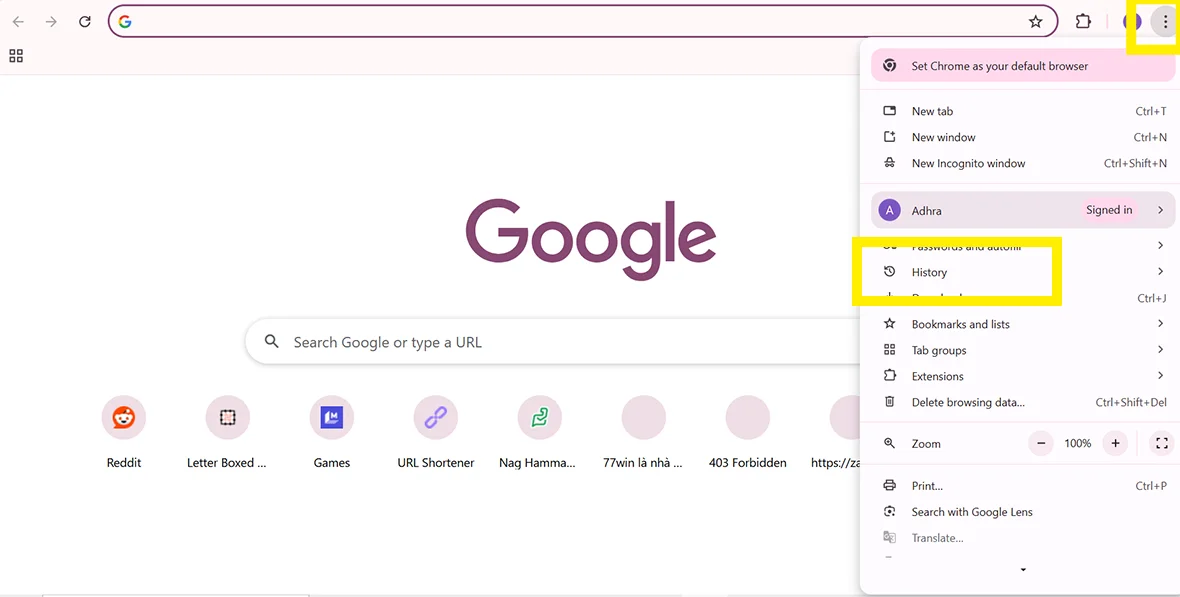Bookmark this page with the star icon

(1037, 20)
